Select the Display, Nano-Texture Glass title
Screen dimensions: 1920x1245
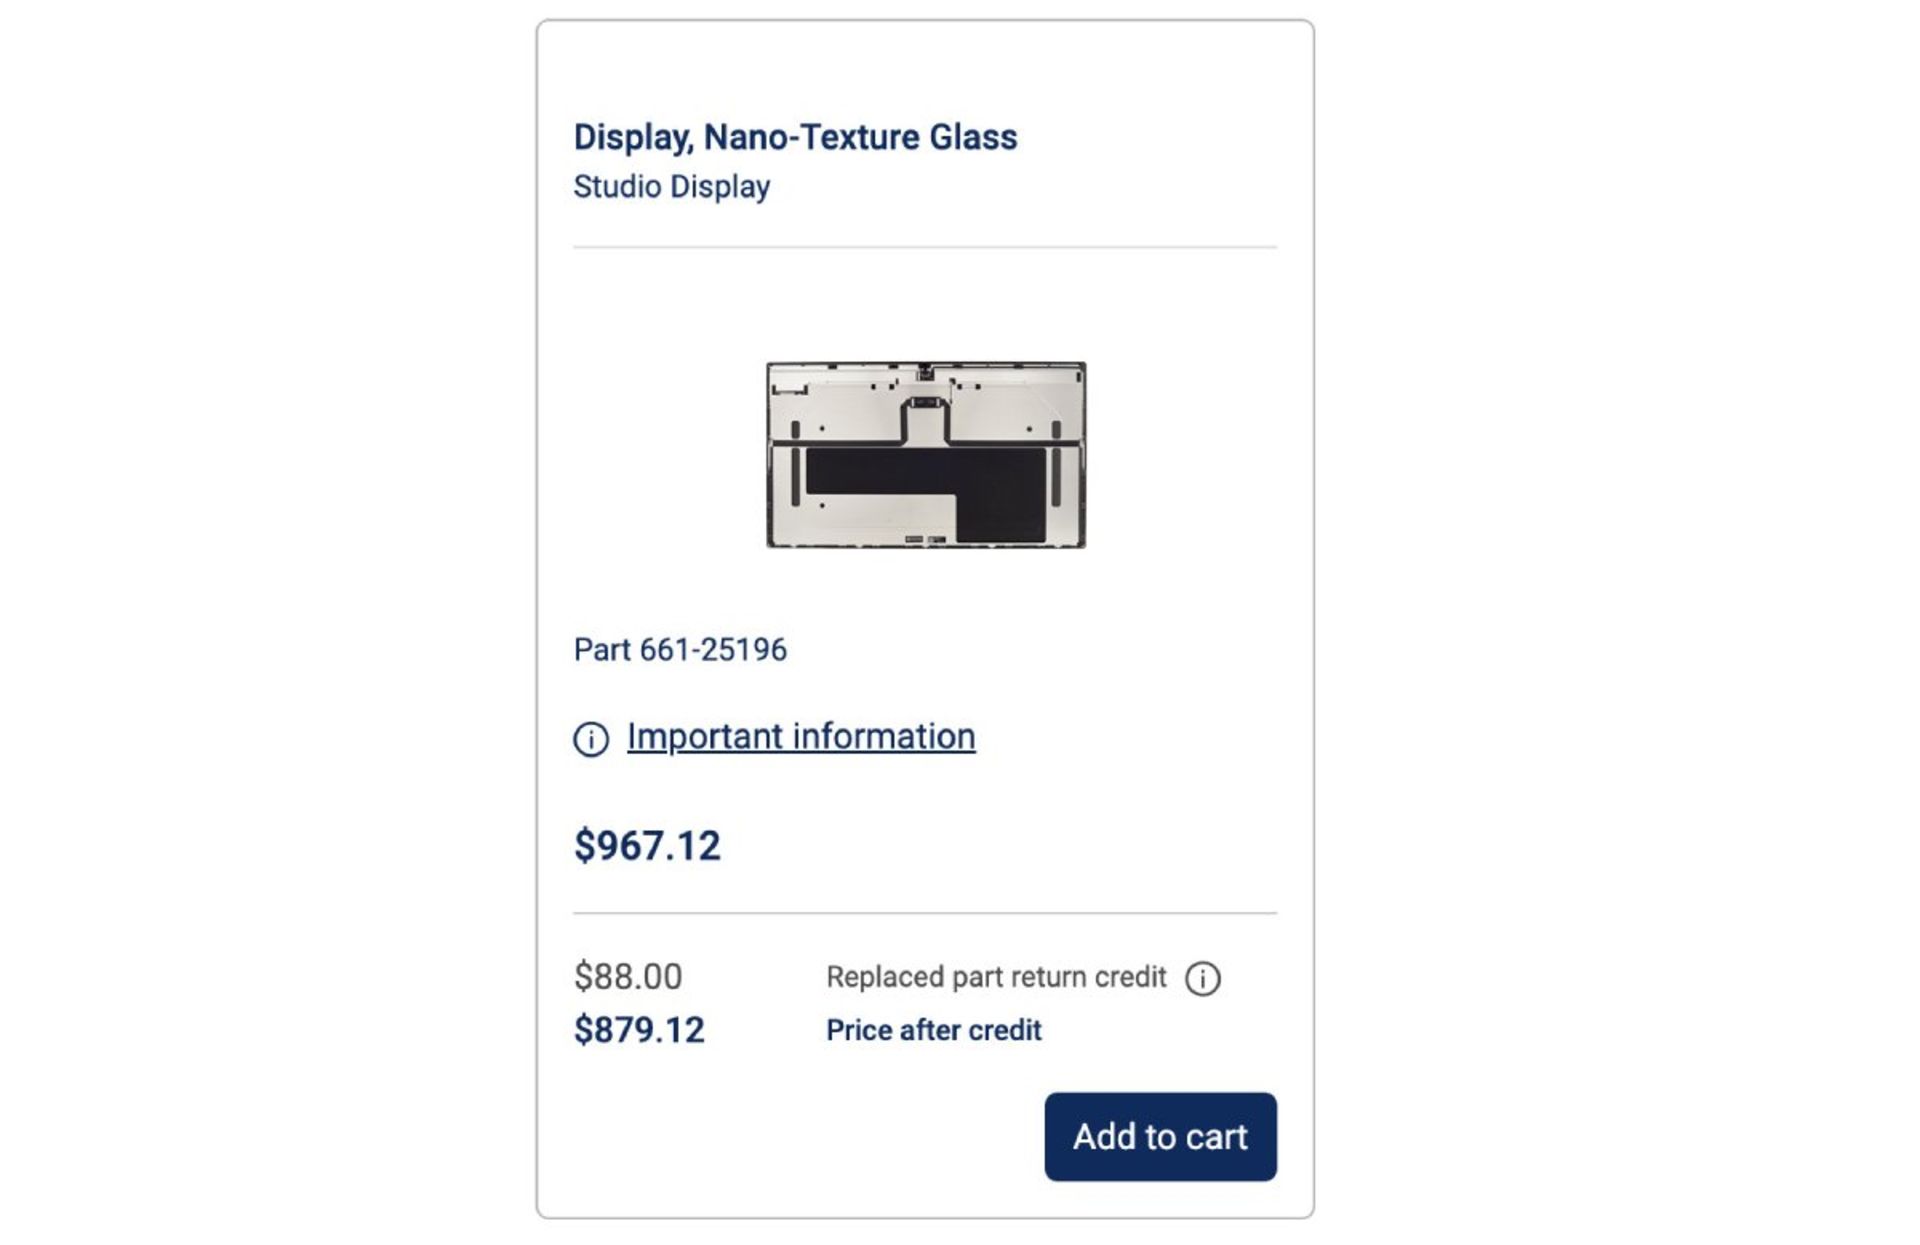pyautogui.click(x=796, y=137)
